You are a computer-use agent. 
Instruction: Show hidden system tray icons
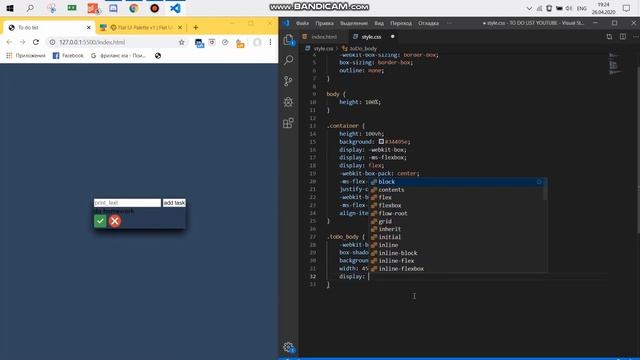(529, 8)
